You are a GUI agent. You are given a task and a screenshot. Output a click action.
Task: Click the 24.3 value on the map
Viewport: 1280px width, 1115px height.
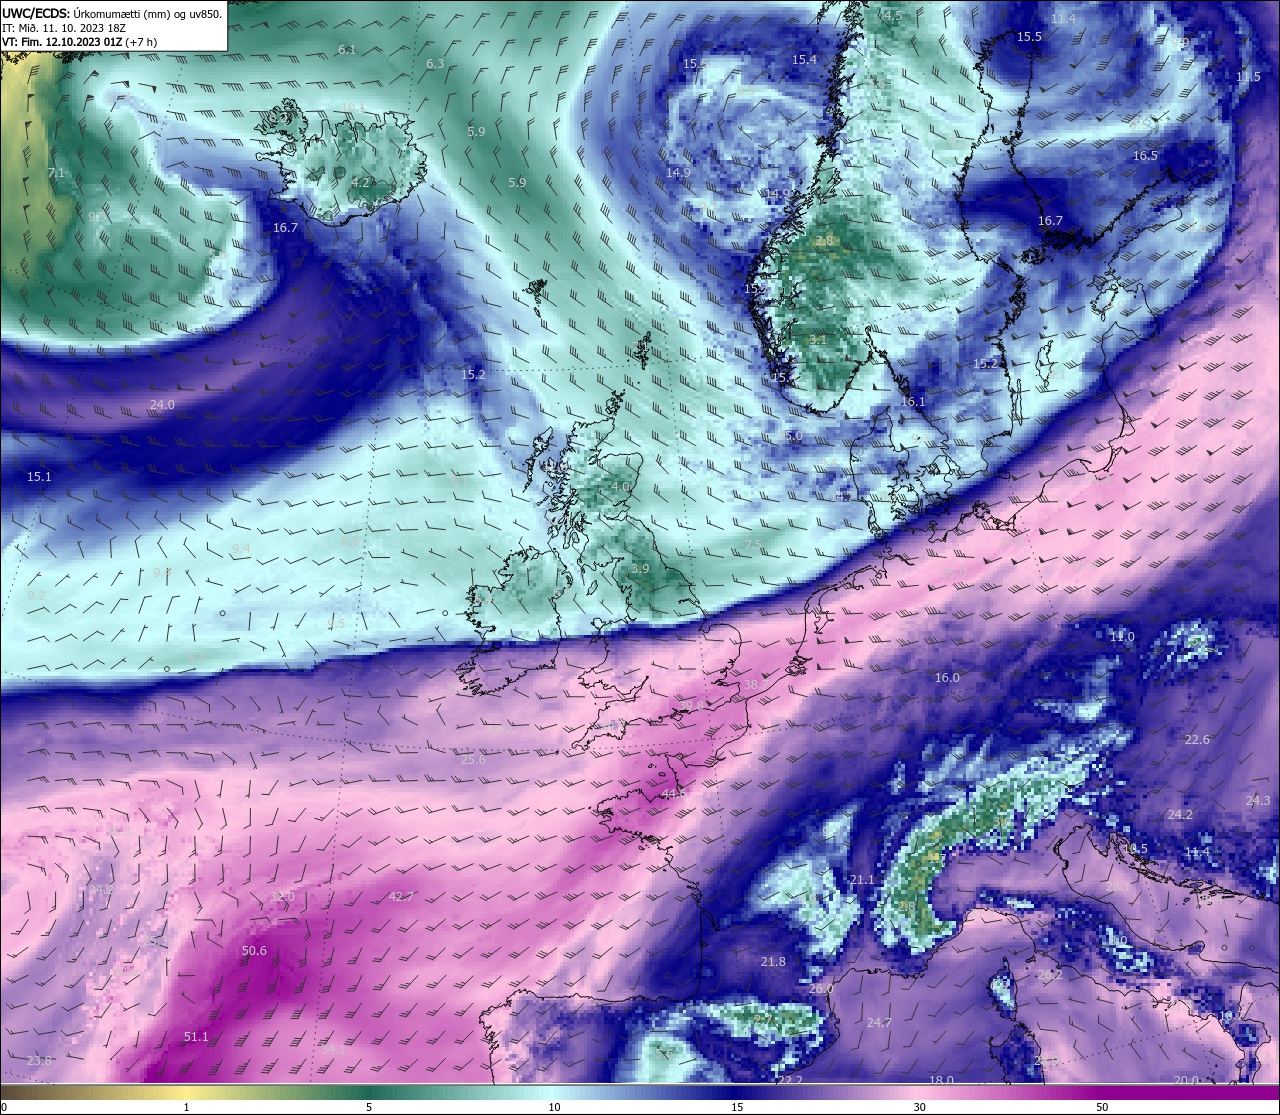coord(1258,801)
